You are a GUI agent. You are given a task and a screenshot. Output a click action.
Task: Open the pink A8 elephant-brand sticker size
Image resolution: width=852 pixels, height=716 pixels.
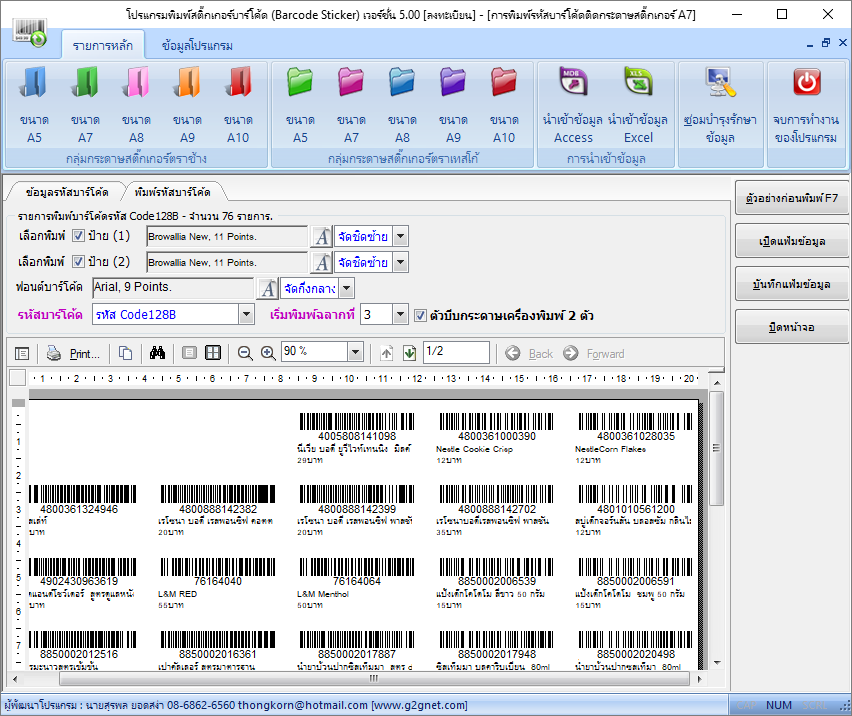coord(136,104)
